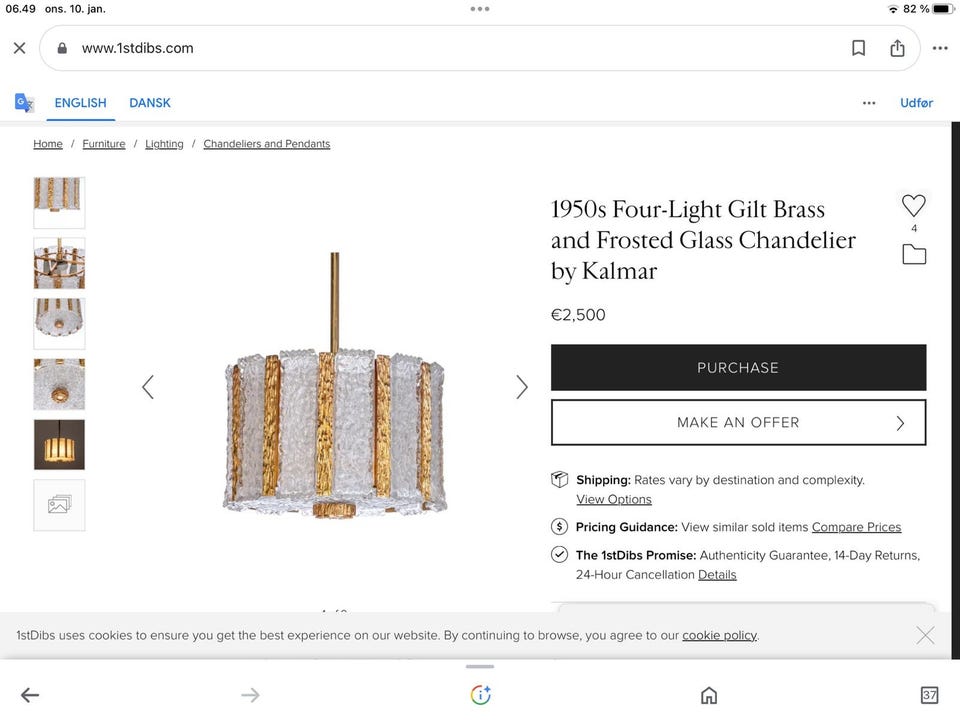Save the chandelier to a folder
Image resolution: width=960 pixels, height=720 pixels.
(914, 255)
